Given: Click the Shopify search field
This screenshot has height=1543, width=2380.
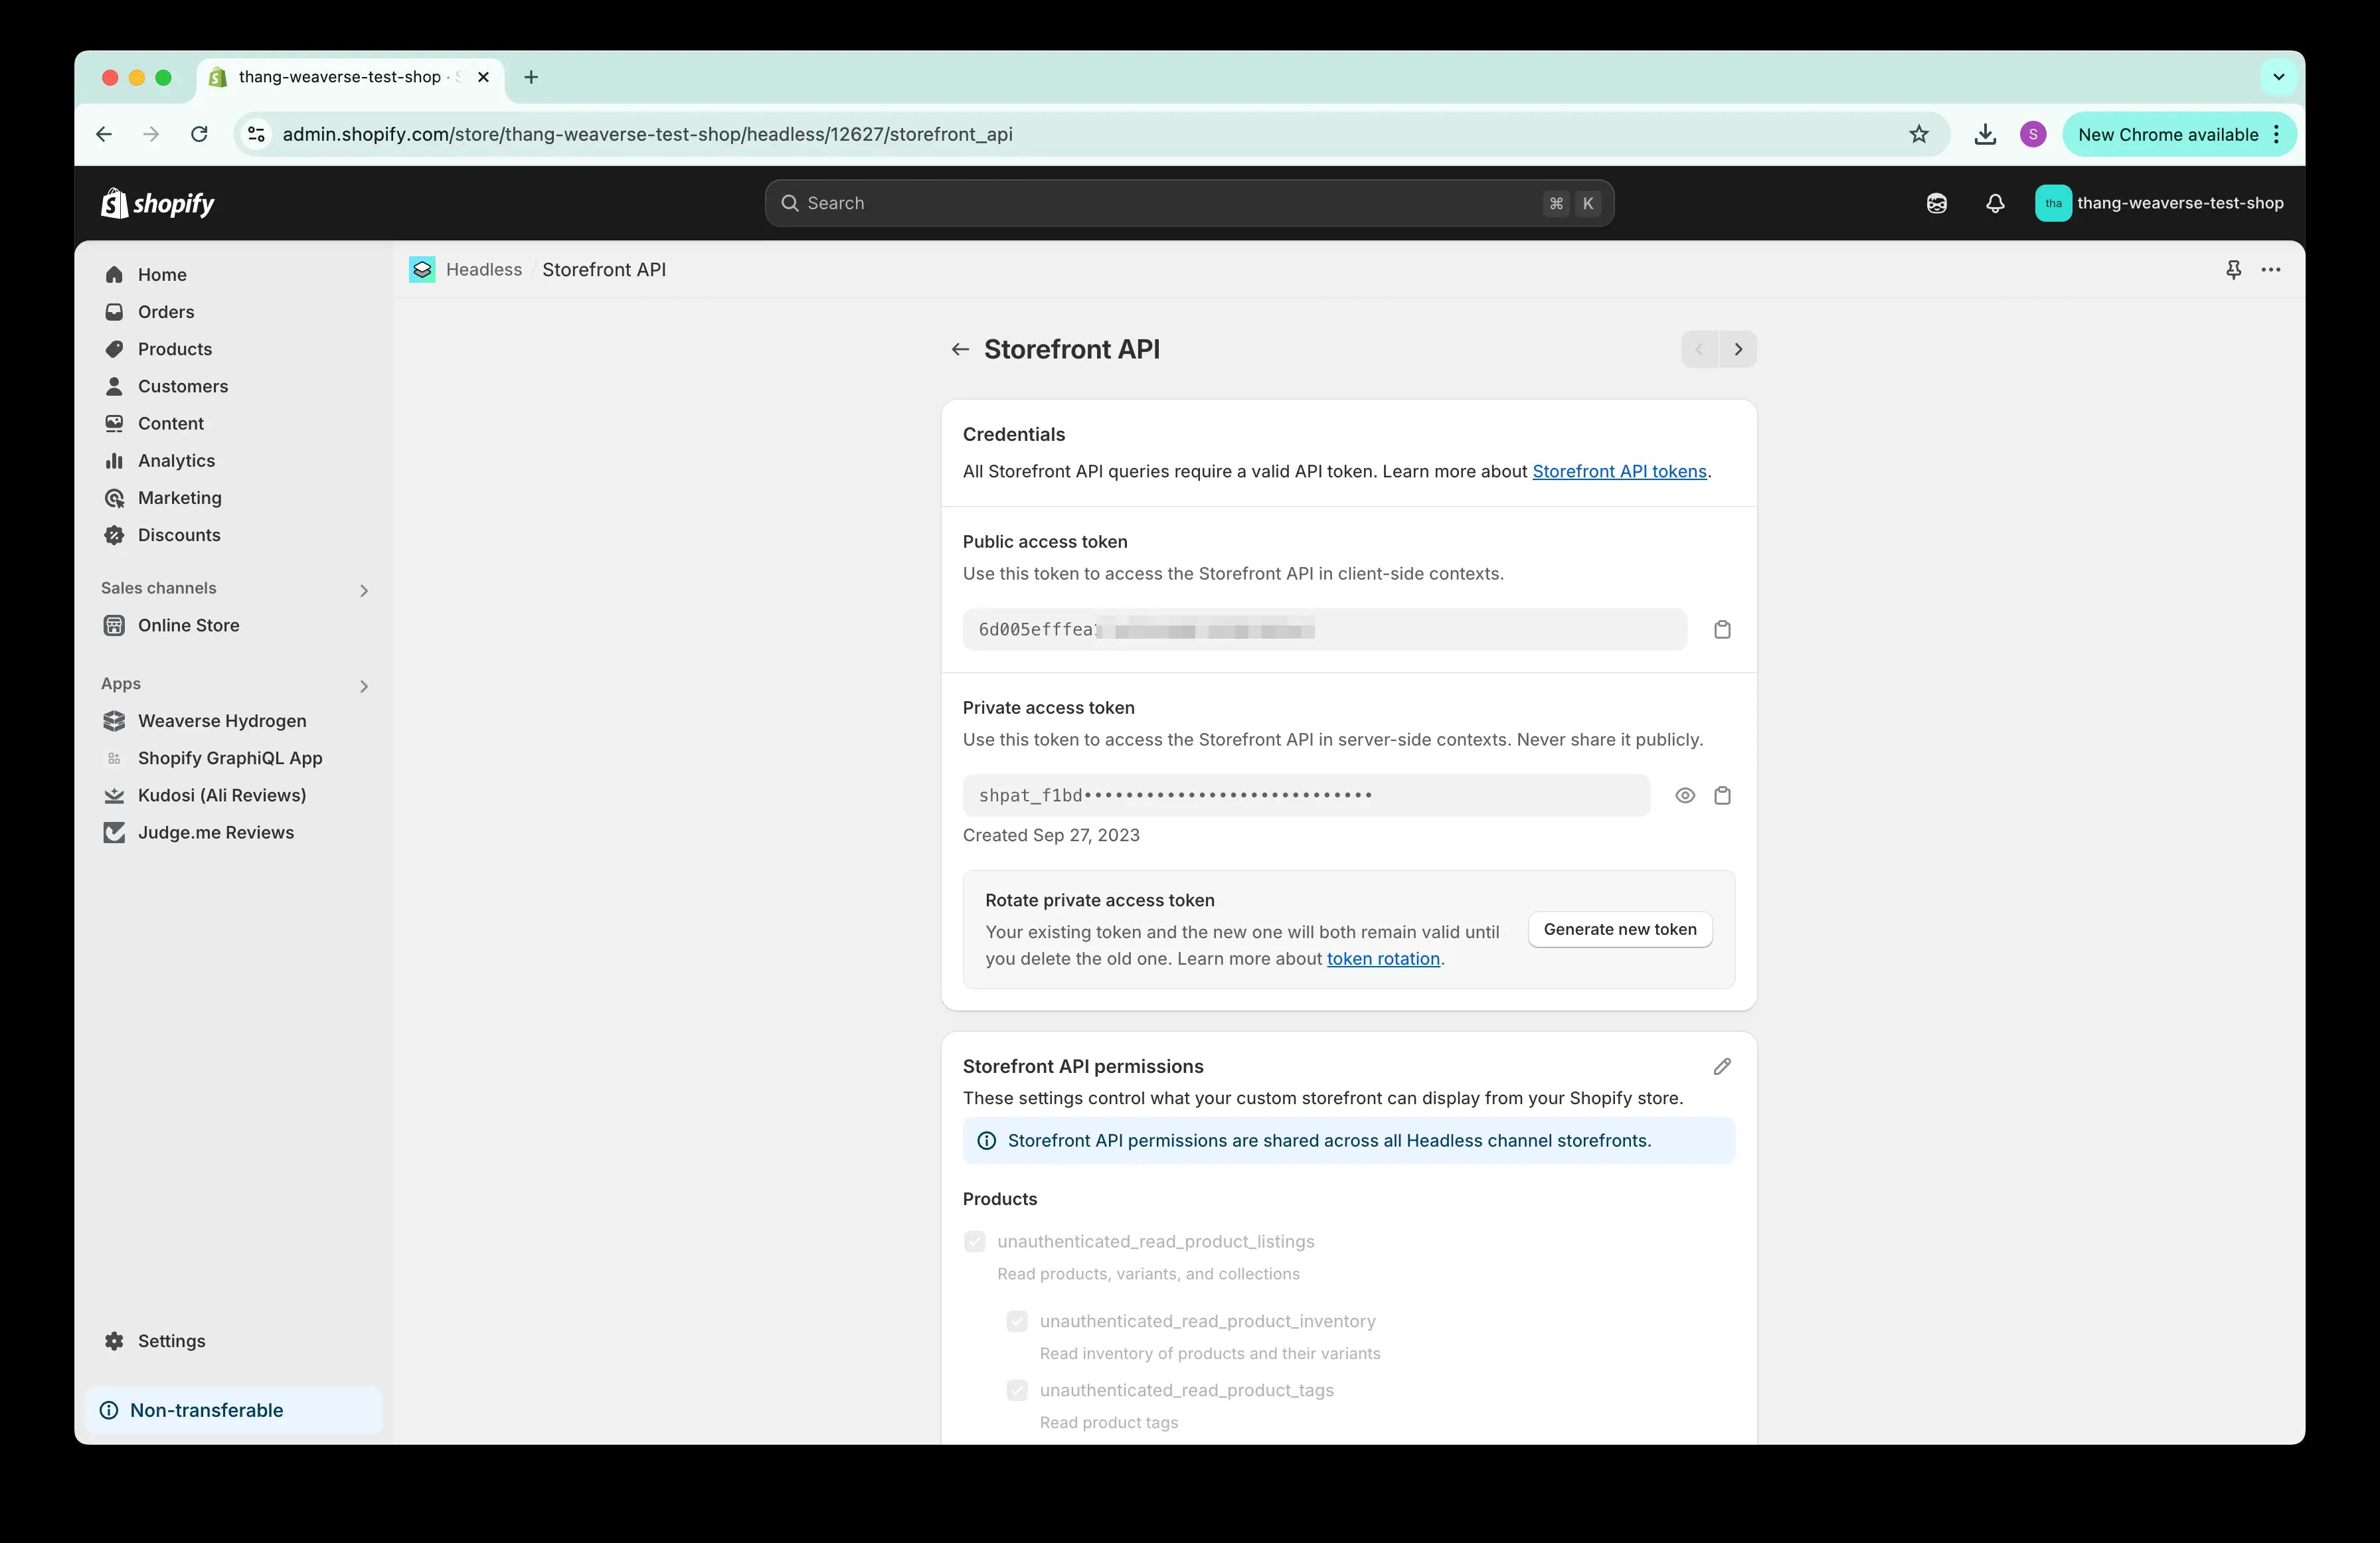Looking at the screenshot, I should click(x=1189, y=203).
